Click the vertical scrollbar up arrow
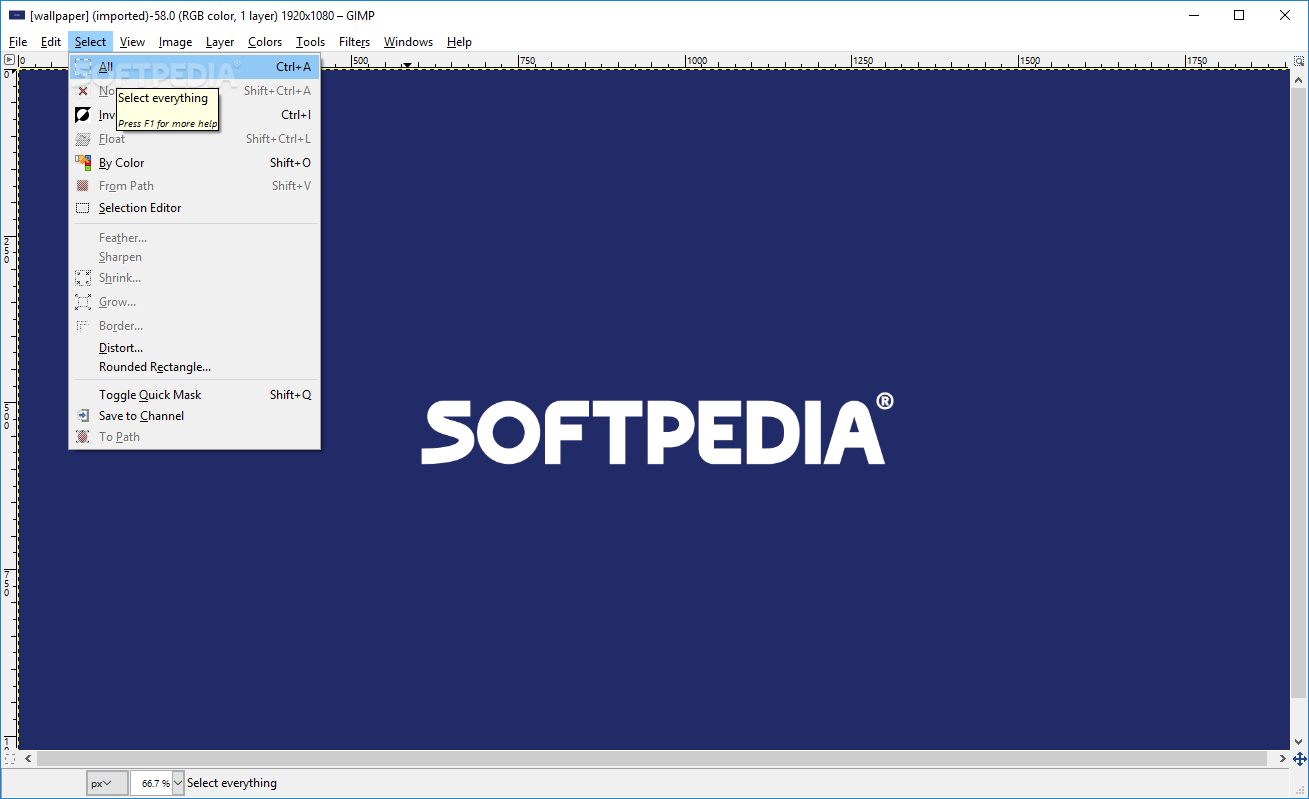 [x=1300, y=77]
